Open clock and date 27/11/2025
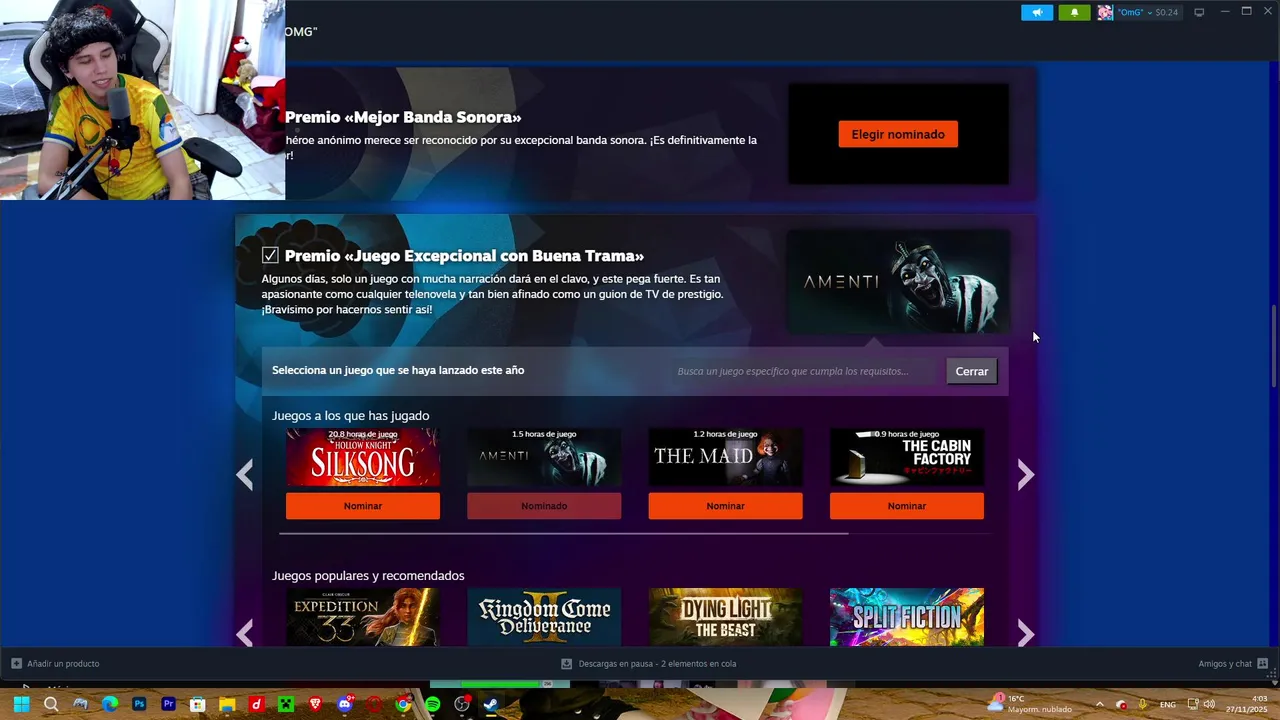Viewport: 1280px width, 720px height. pyautogui.click(x=1246, y=704)
